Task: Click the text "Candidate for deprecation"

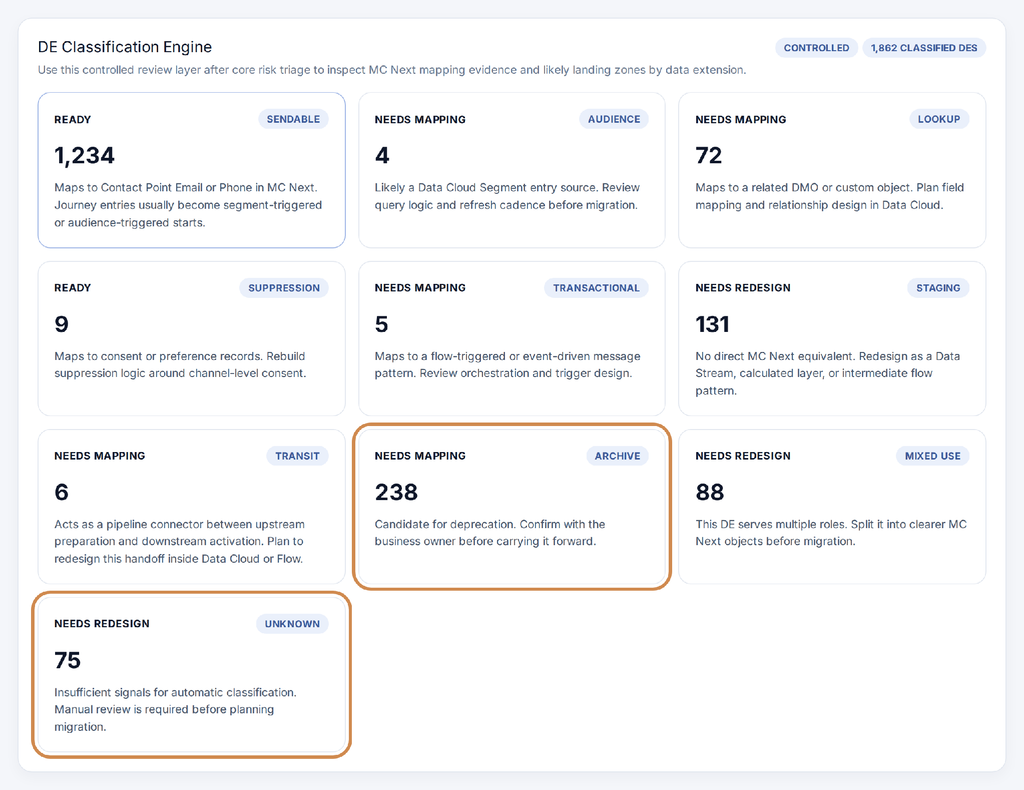Action: (445, 524)
